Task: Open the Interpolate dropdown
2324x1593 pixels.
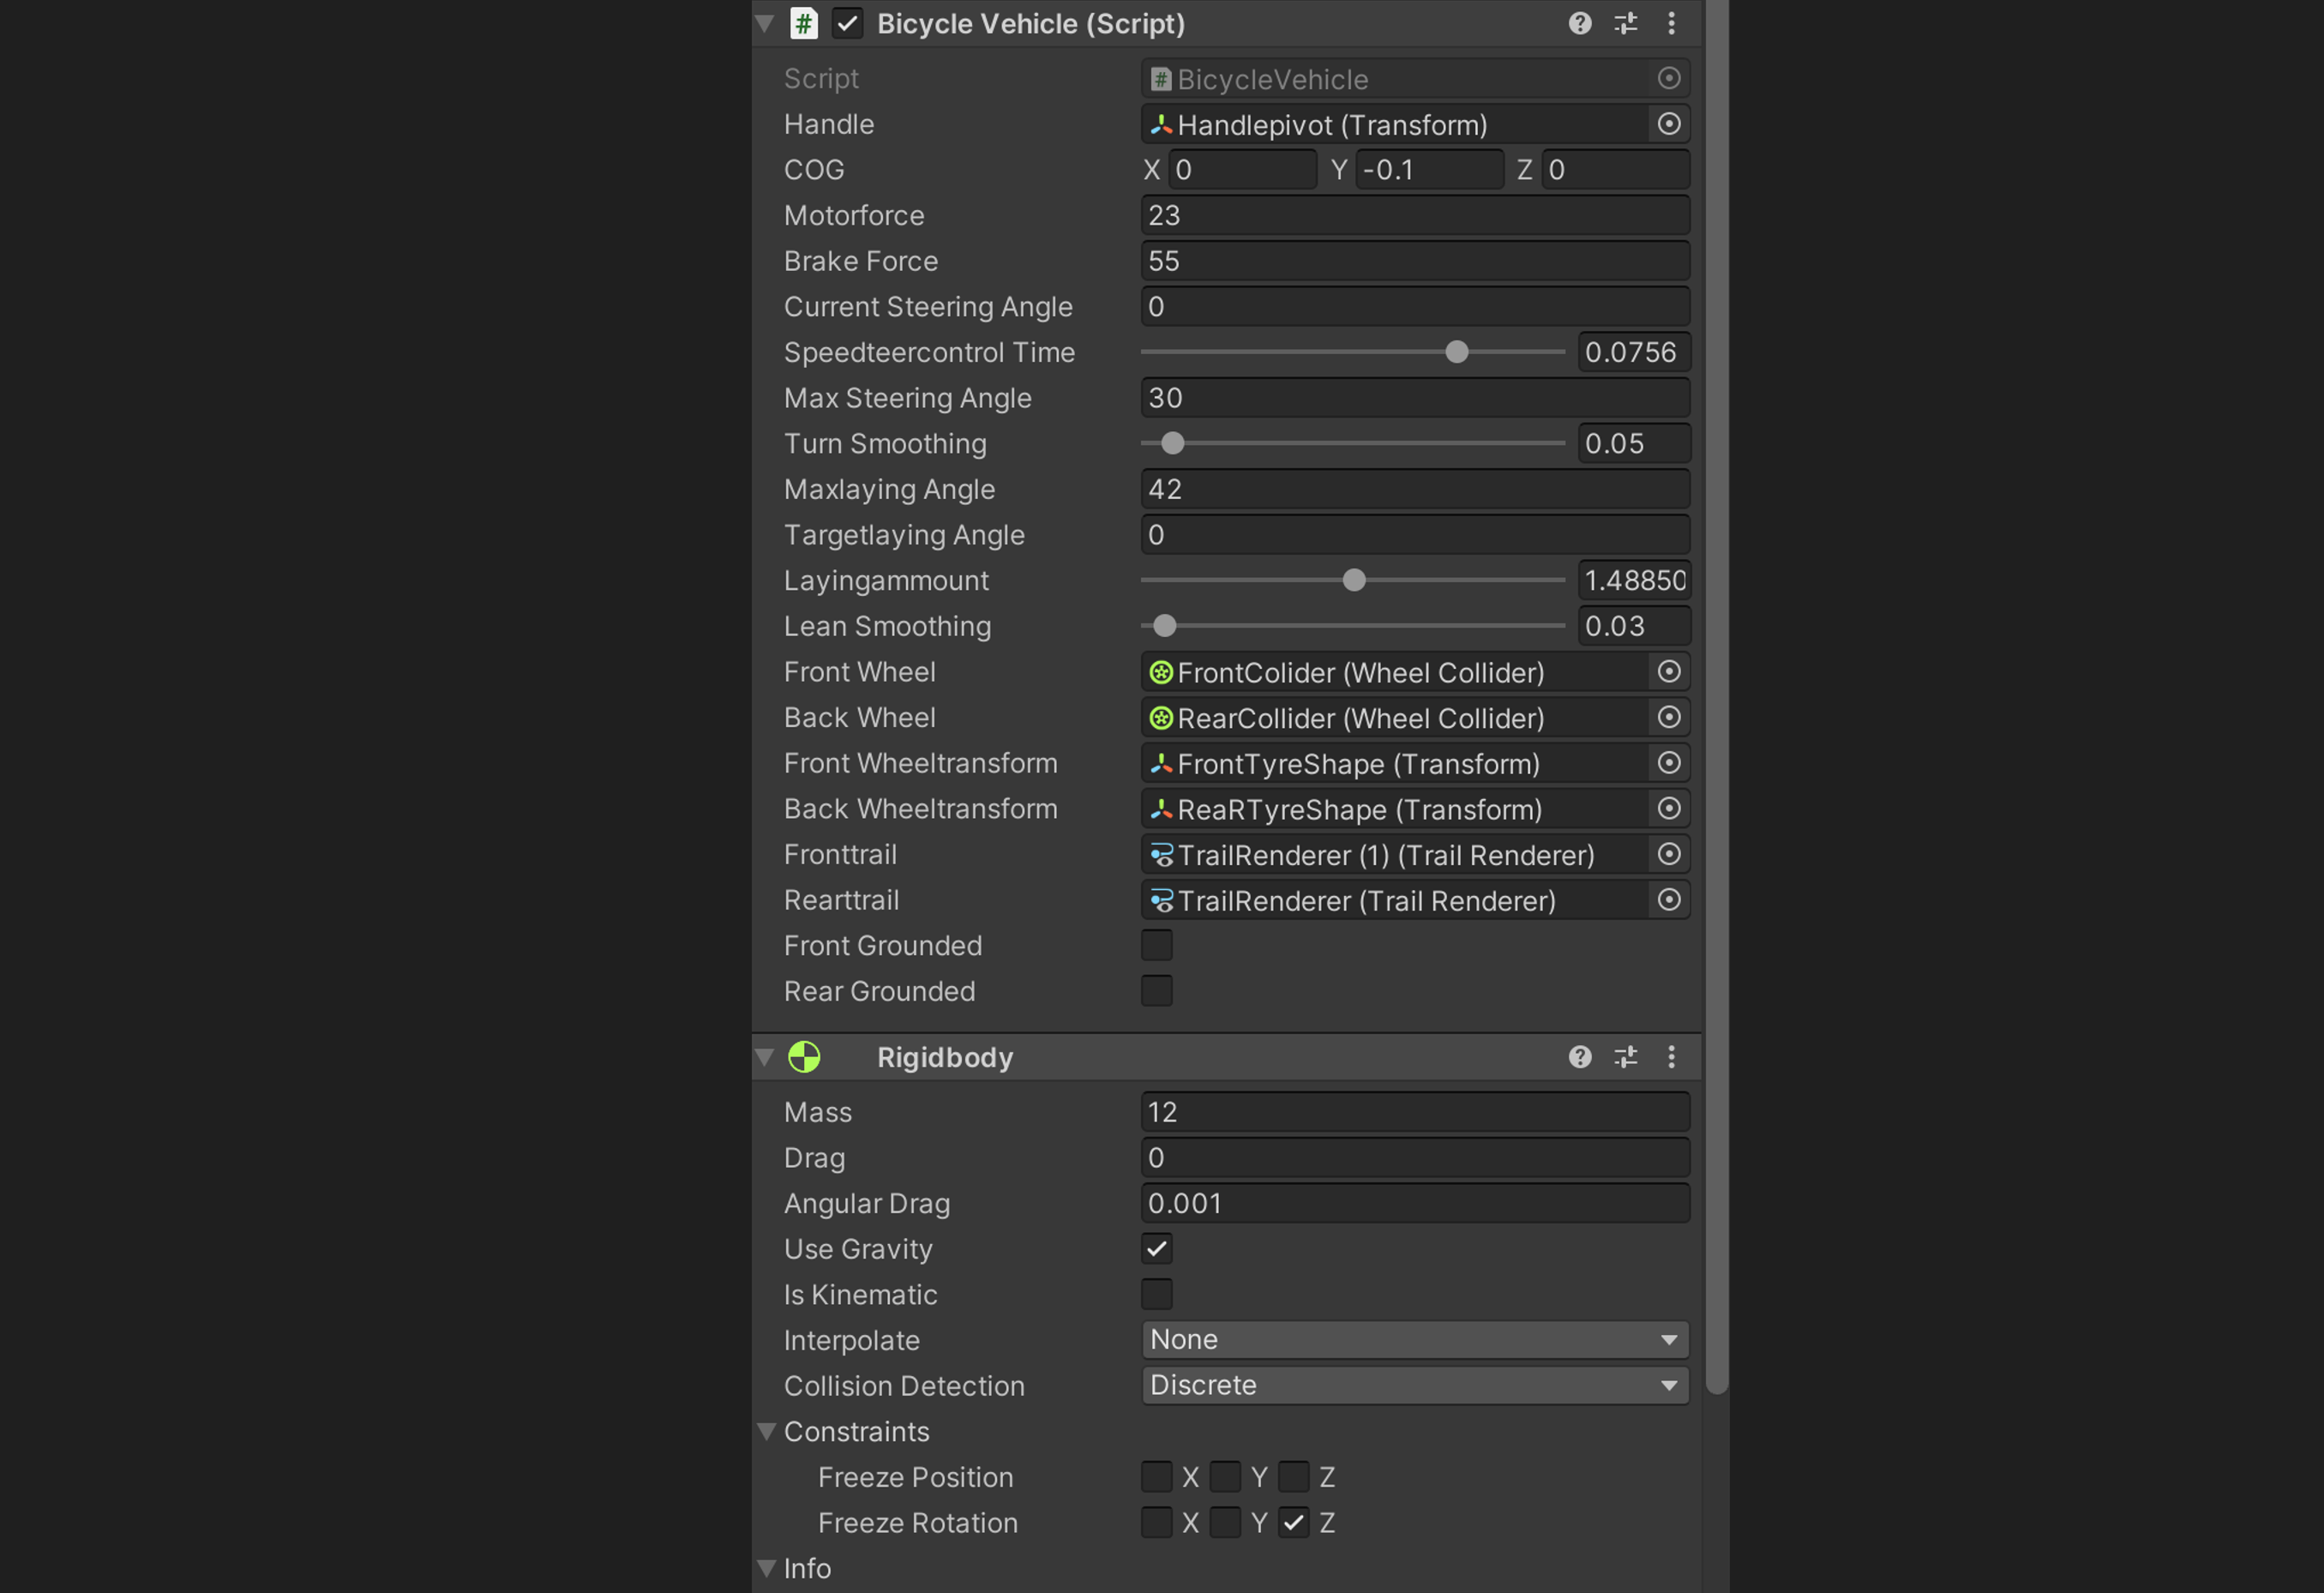Action: coord(1413,1339)
